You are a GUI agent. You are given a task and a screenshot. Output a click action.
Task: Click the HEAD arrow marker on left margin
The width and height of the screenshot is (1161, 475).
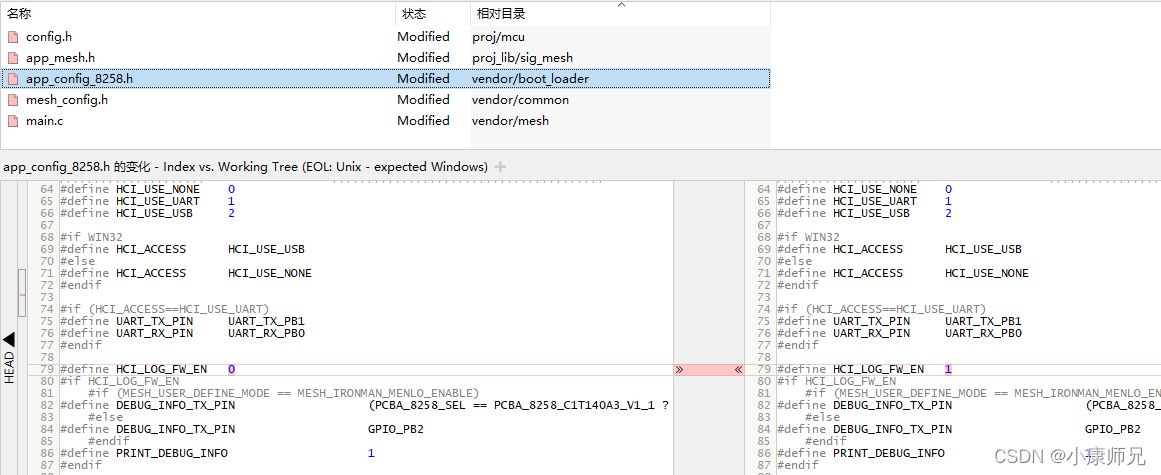pyautogui.click(x=9, y=339)
